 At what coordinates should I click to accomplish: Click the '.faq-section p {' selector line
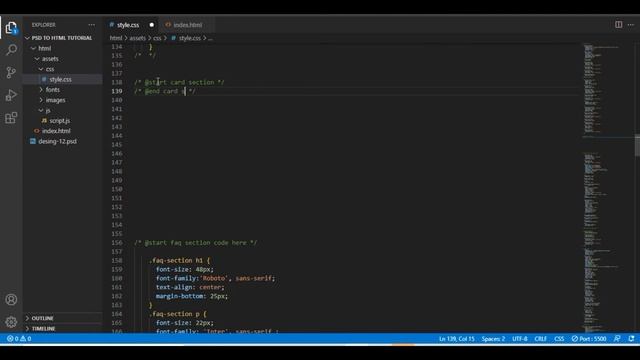point(178,314)
